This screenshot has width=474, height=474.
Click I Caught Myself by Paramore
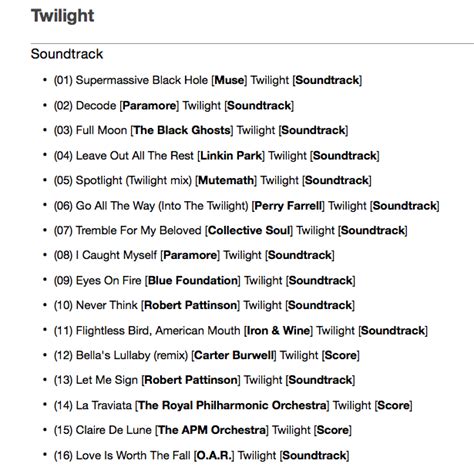194,255
